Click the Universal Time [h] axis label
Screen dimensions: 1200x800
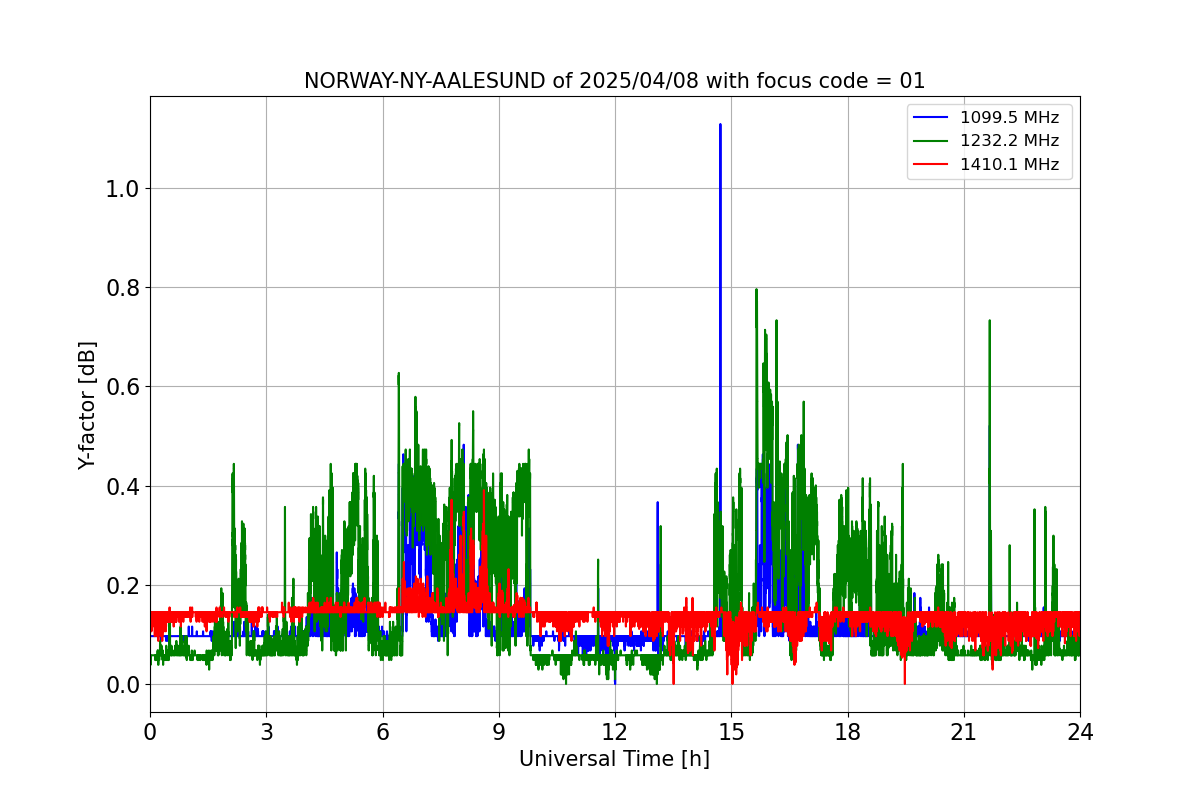pos(614,759)
